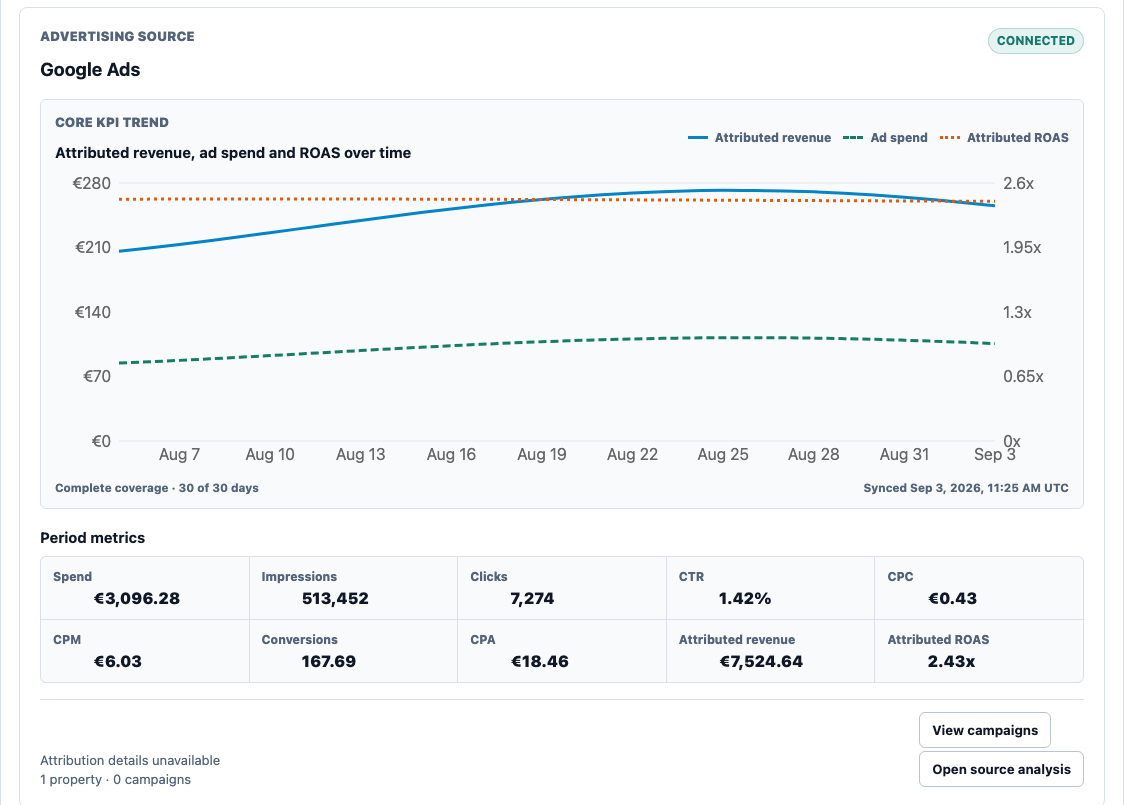
Task: Click the €140 left axis label
Action: (93, 312)
